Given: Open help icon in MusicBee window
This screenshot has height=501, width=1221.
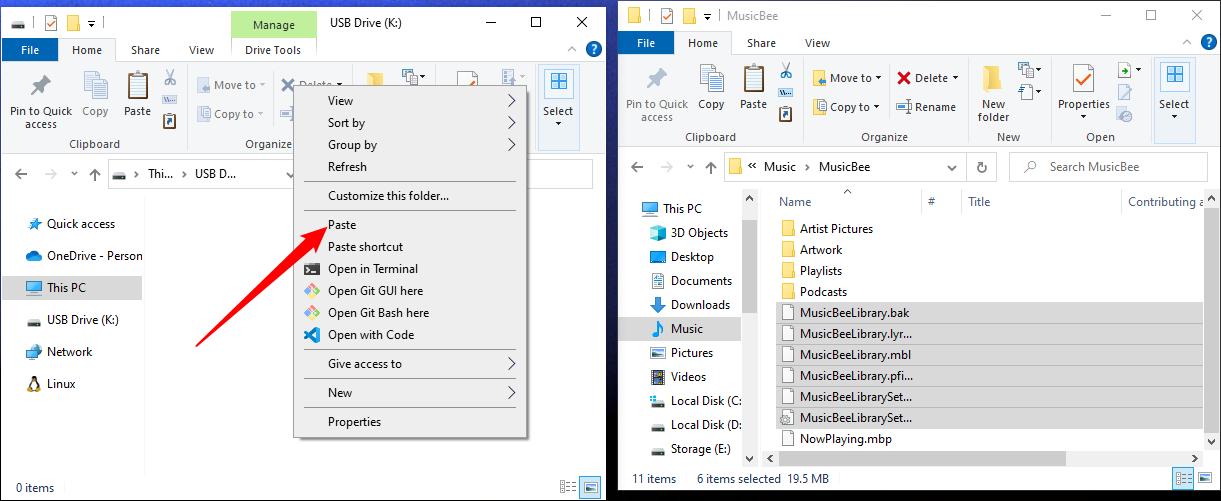Looking at the screenshot, I should click(x=1208, y=43).
